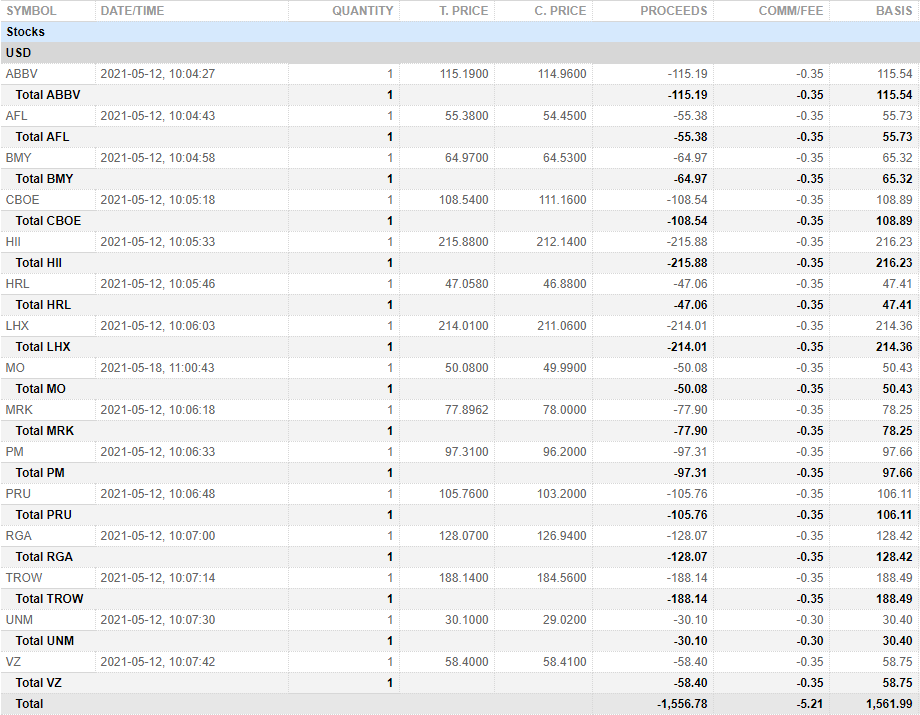Viewport: 920px width, 715px height.
Task: Click LHX closing price 211.0600
Action: pos(562,326)
